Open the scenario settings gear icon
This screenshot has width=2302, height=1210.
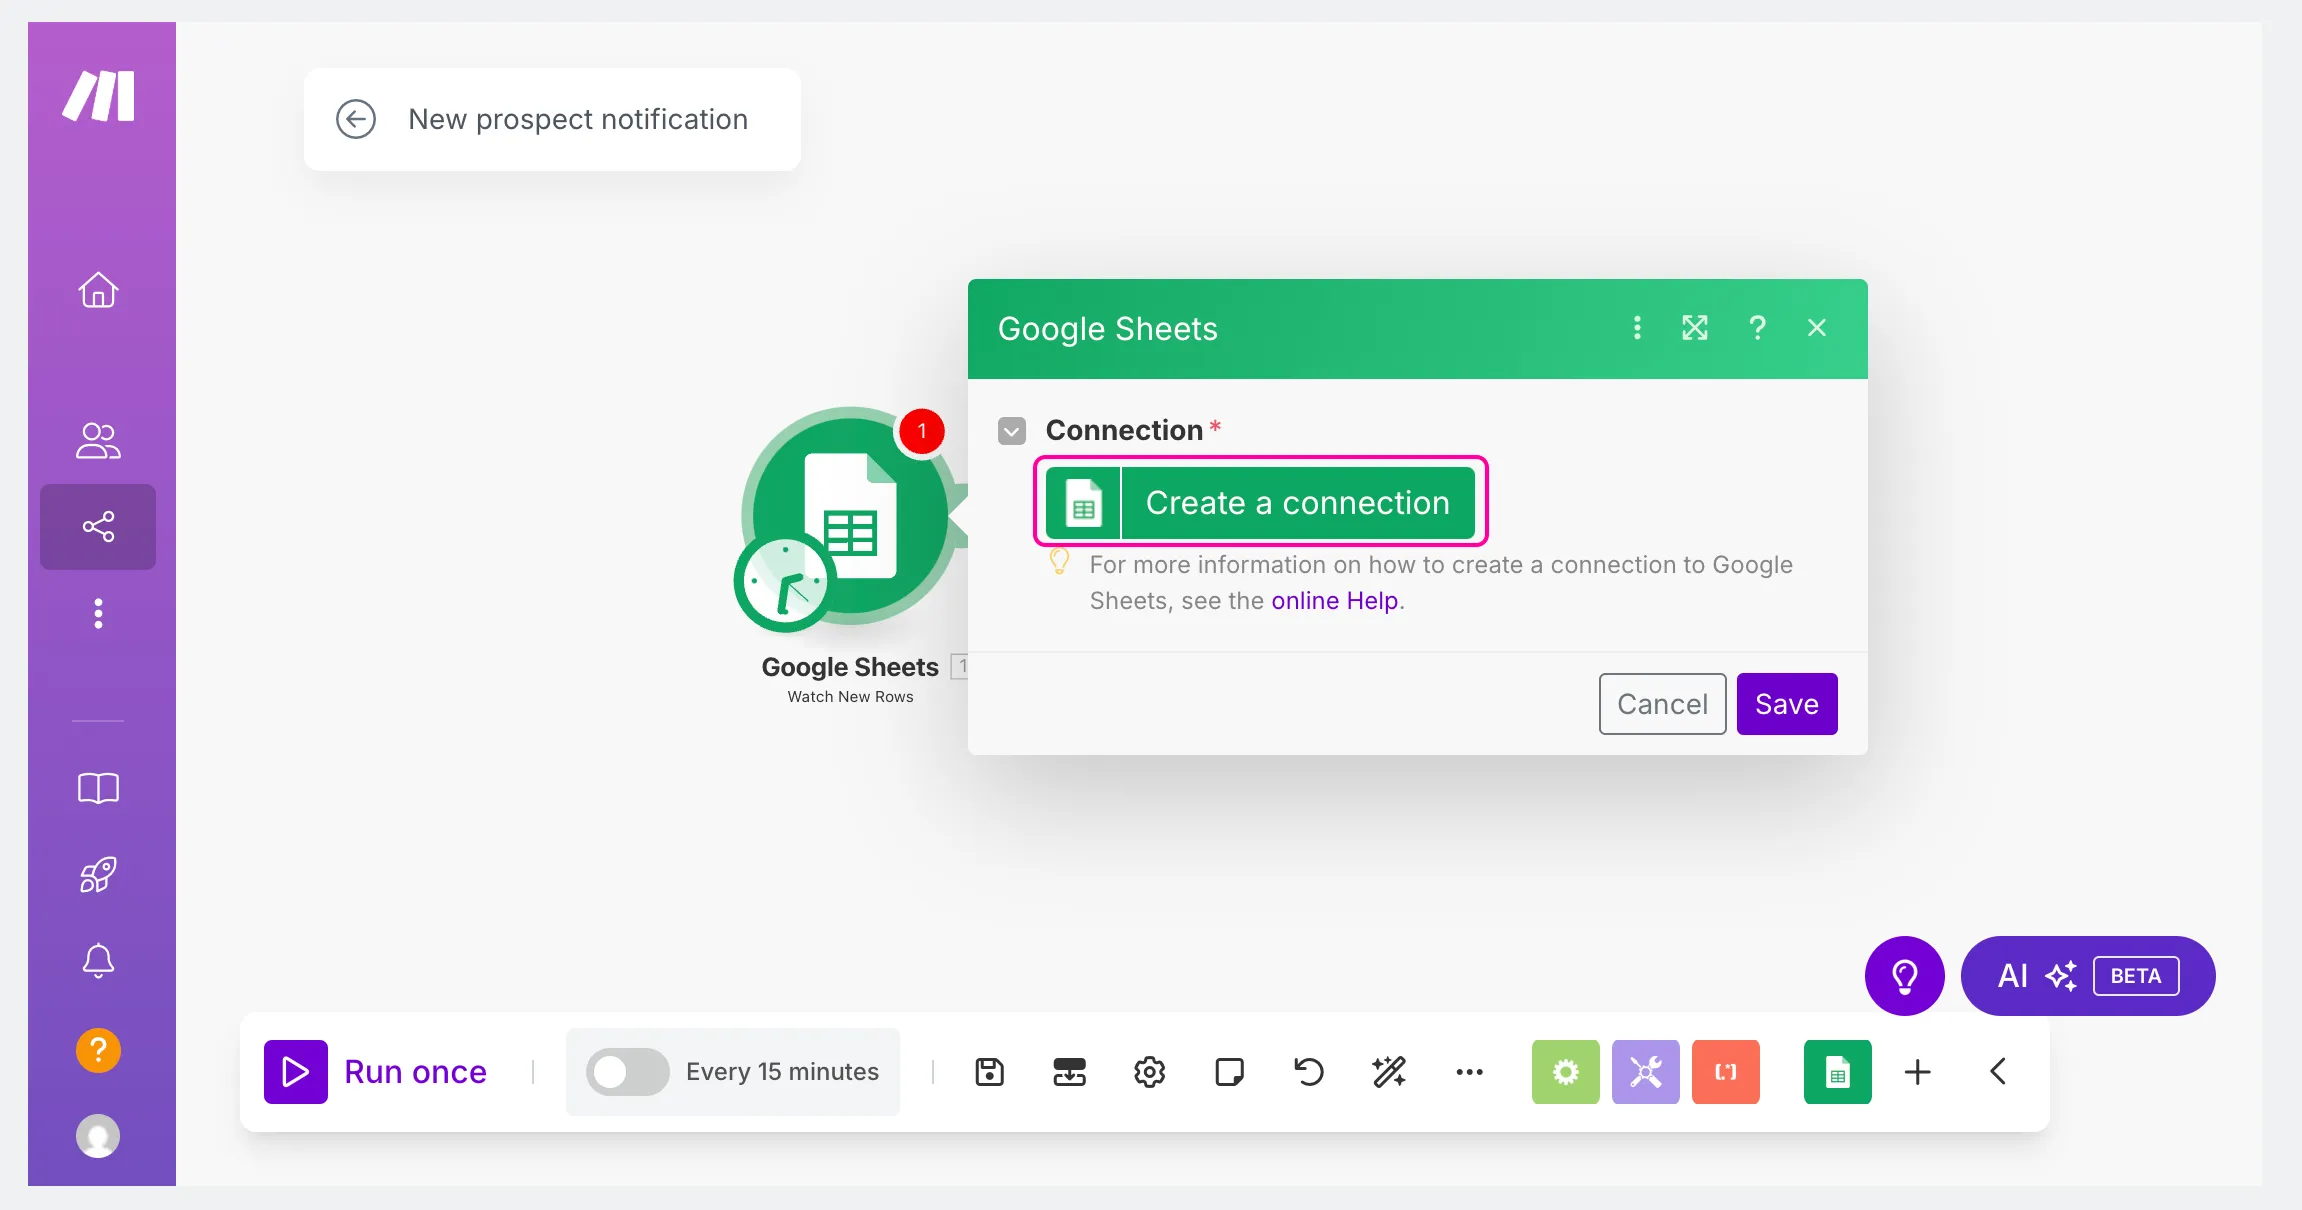(x=1149, y=1072)
